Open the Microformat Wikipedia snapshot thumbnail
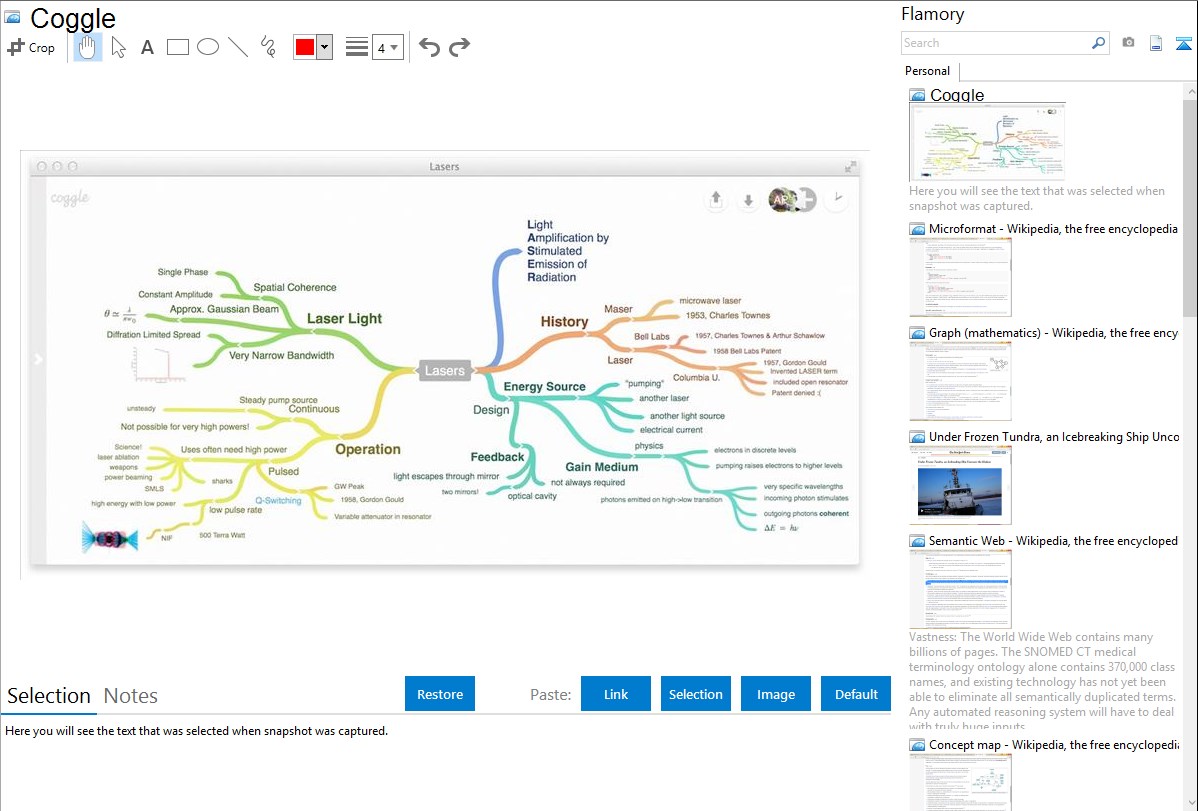 point(960,277)
